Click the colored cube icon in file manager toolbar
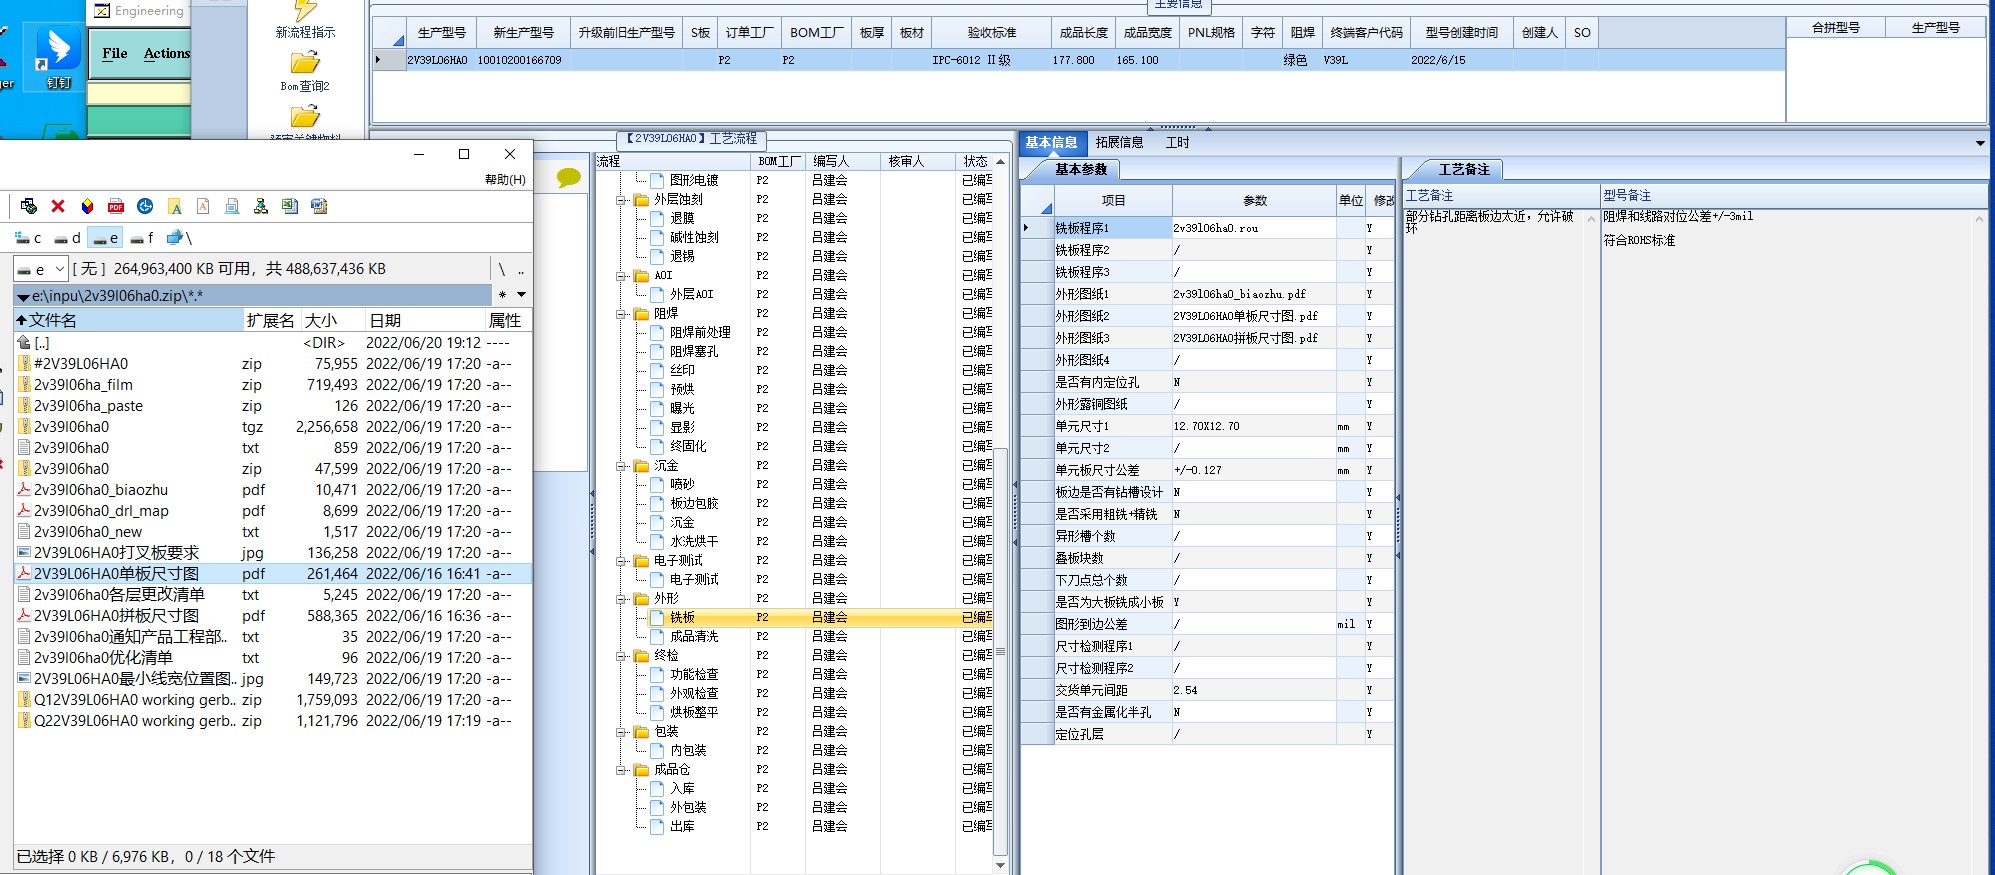 coord(87,206)
